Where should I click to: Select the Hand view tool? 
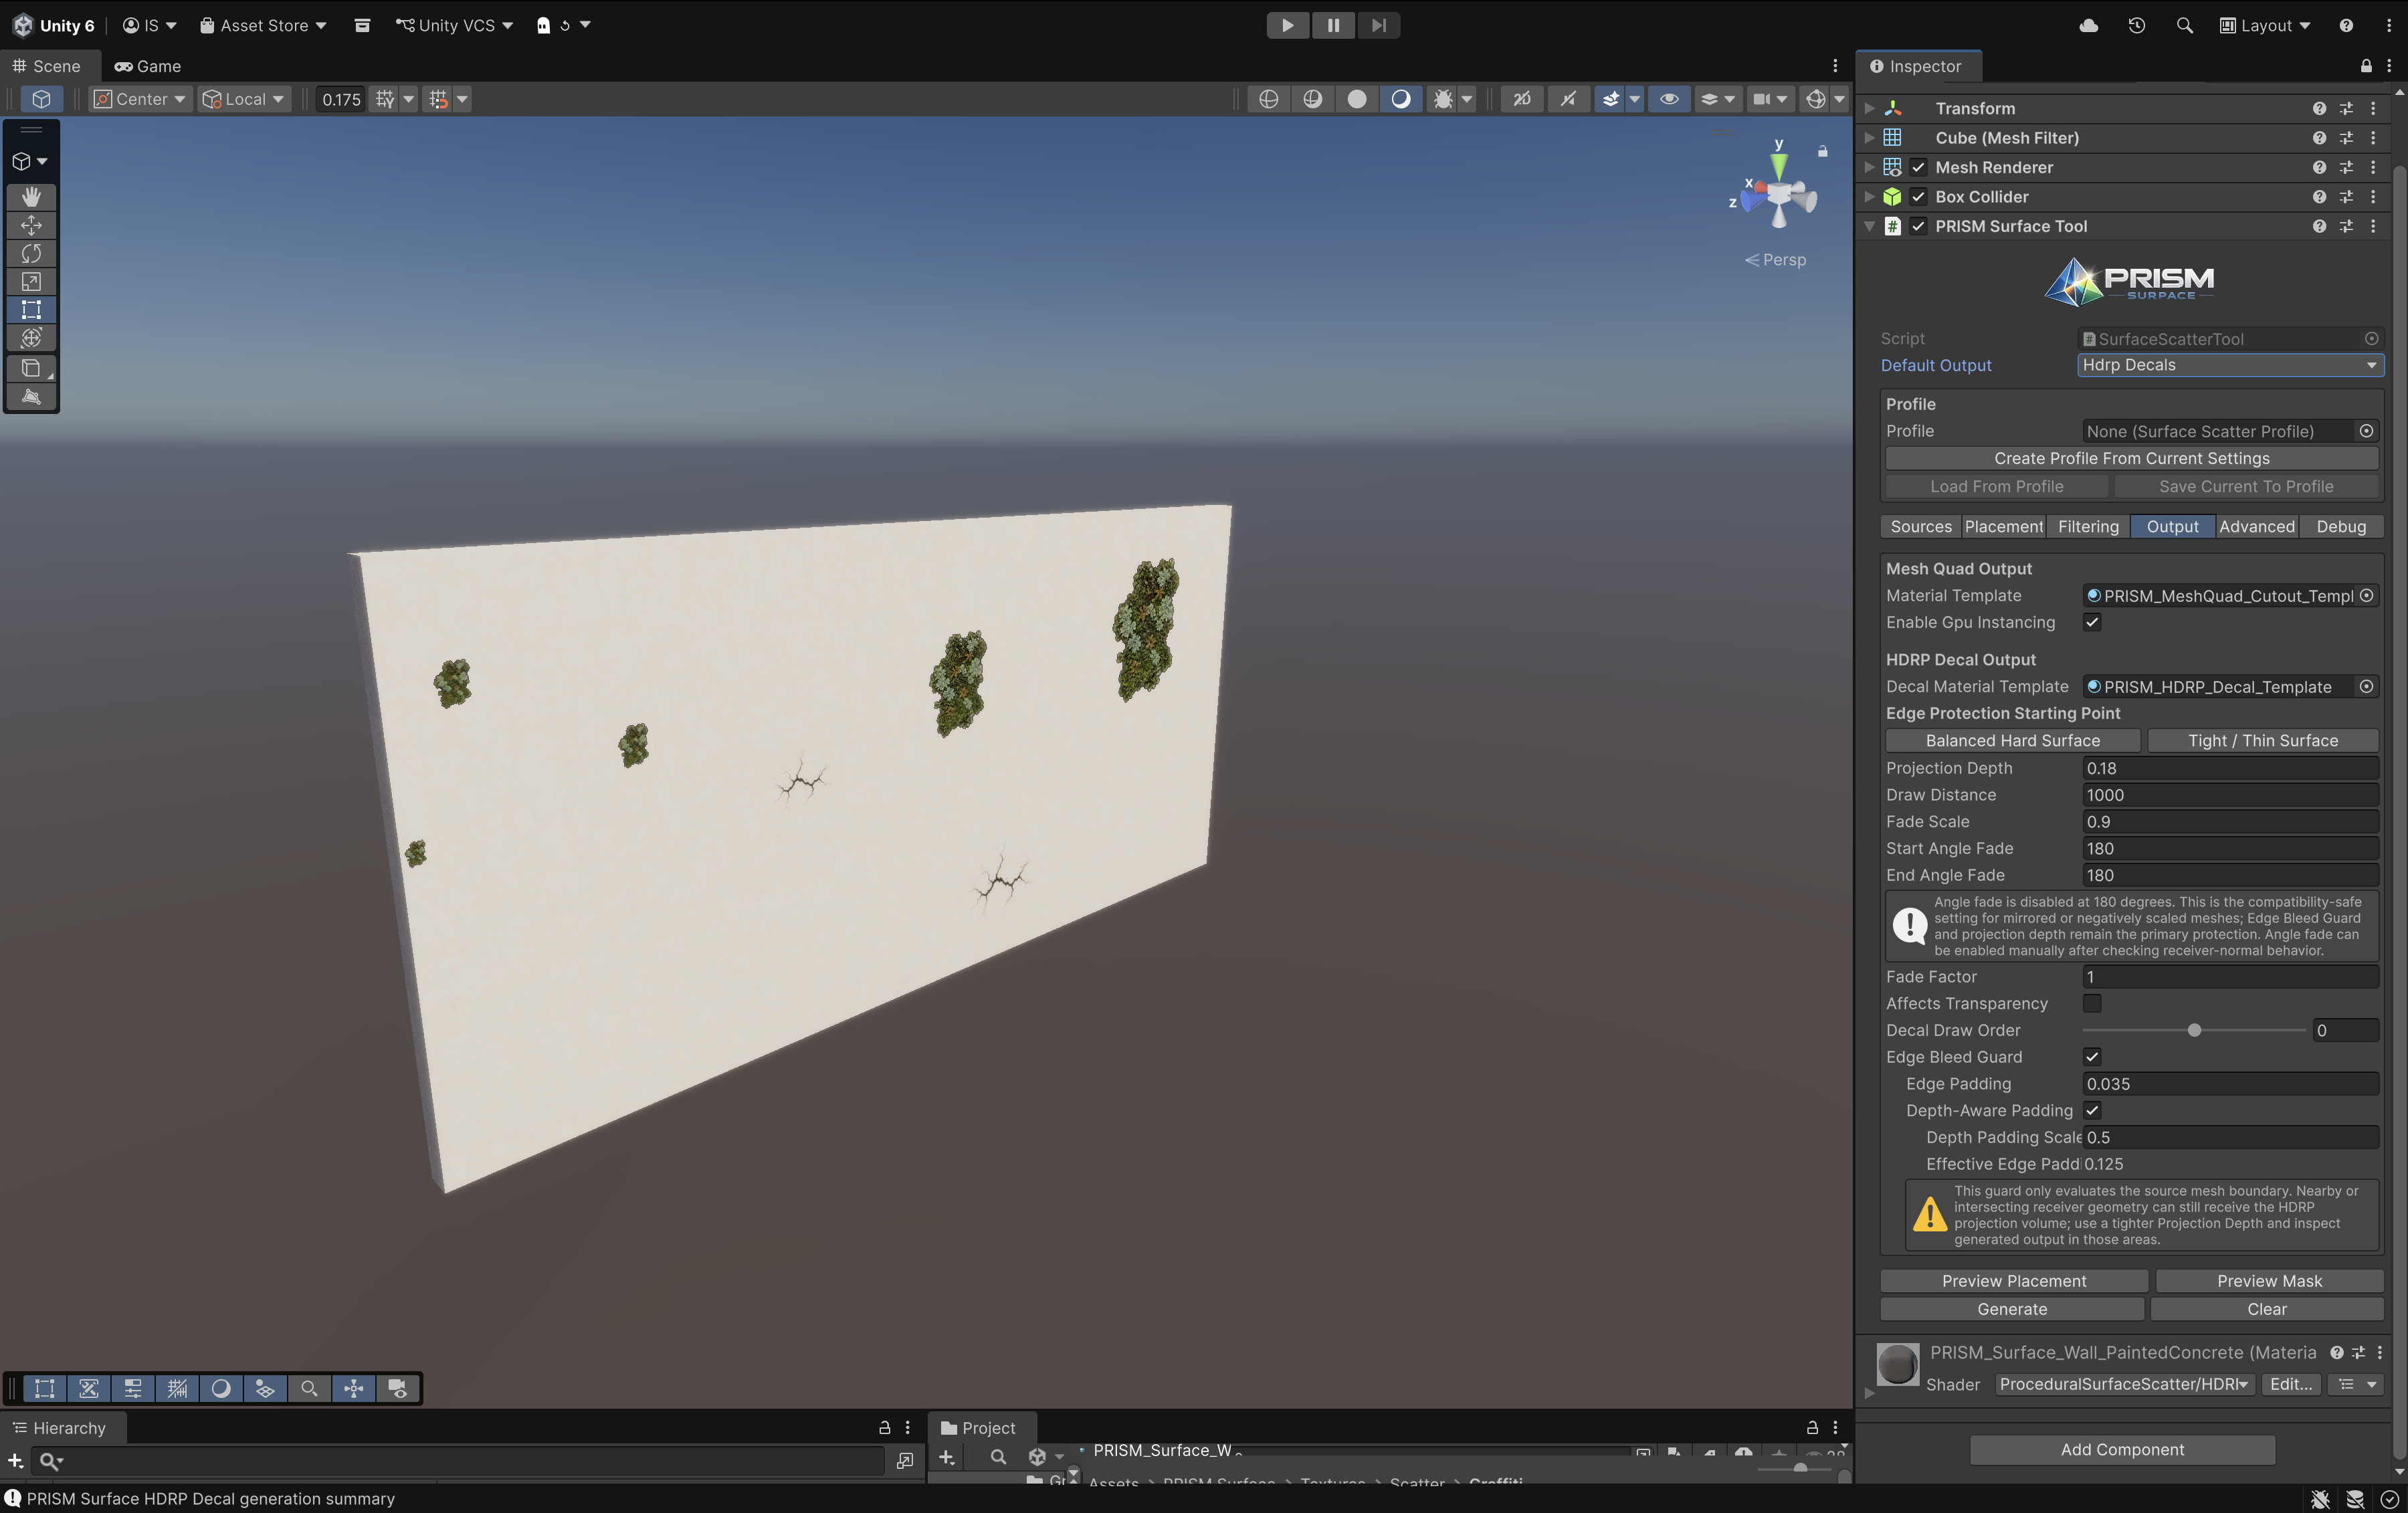tap(31, 196)
